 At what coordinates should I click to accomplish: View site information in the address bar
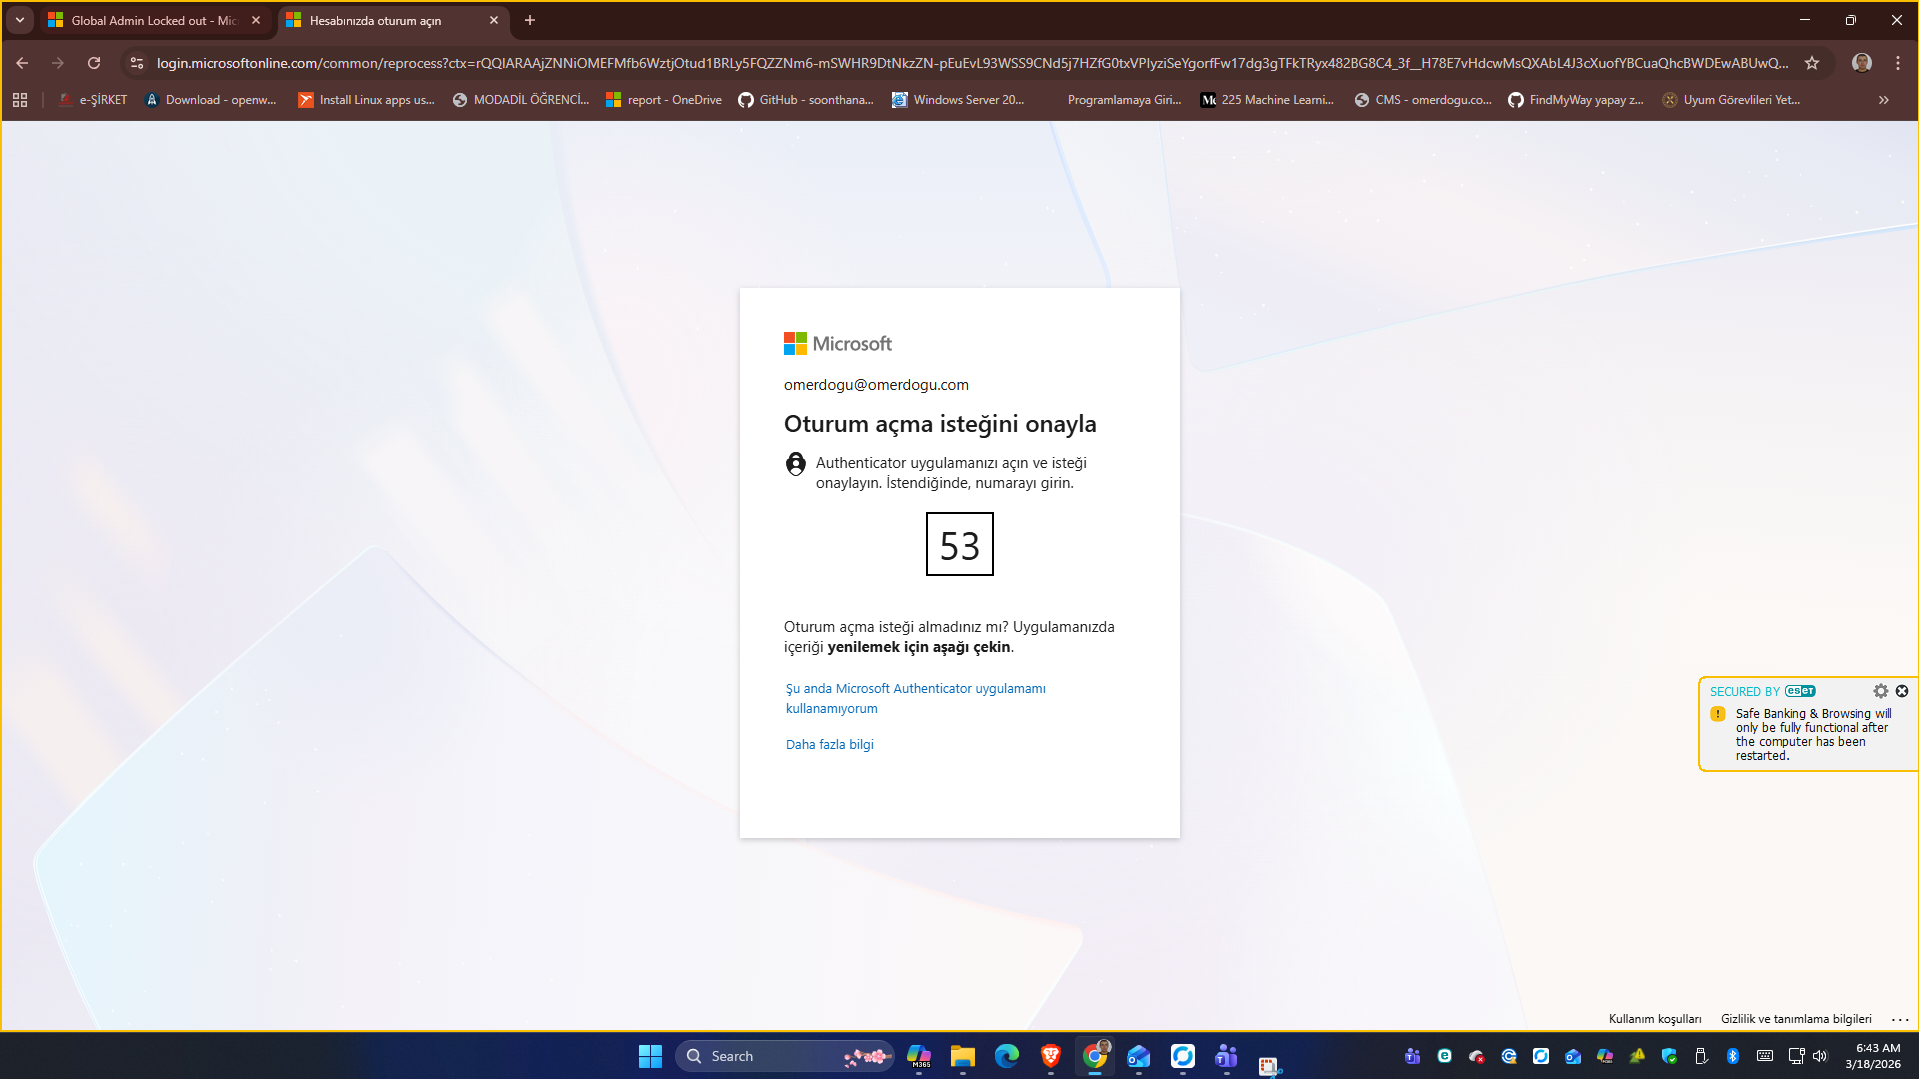coord(137,63)
